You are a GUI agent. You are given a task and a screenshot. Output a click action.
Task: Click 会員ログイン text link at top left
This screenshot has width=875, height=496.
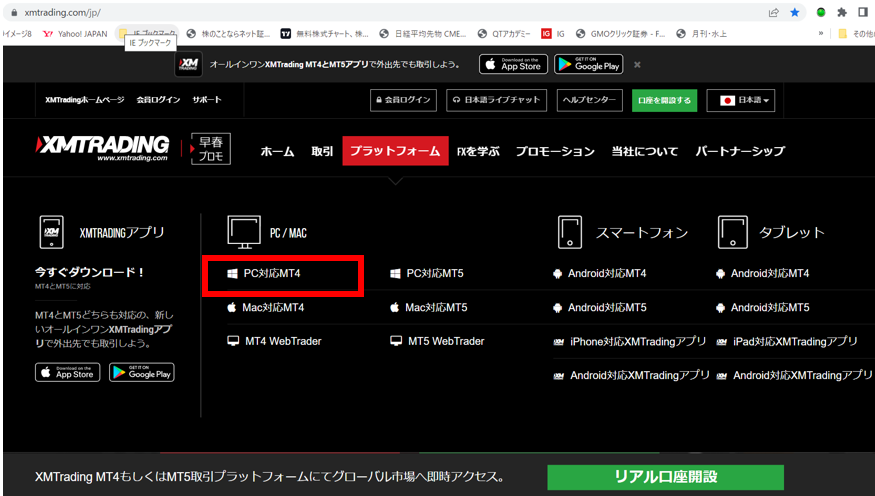pos(158,100)
